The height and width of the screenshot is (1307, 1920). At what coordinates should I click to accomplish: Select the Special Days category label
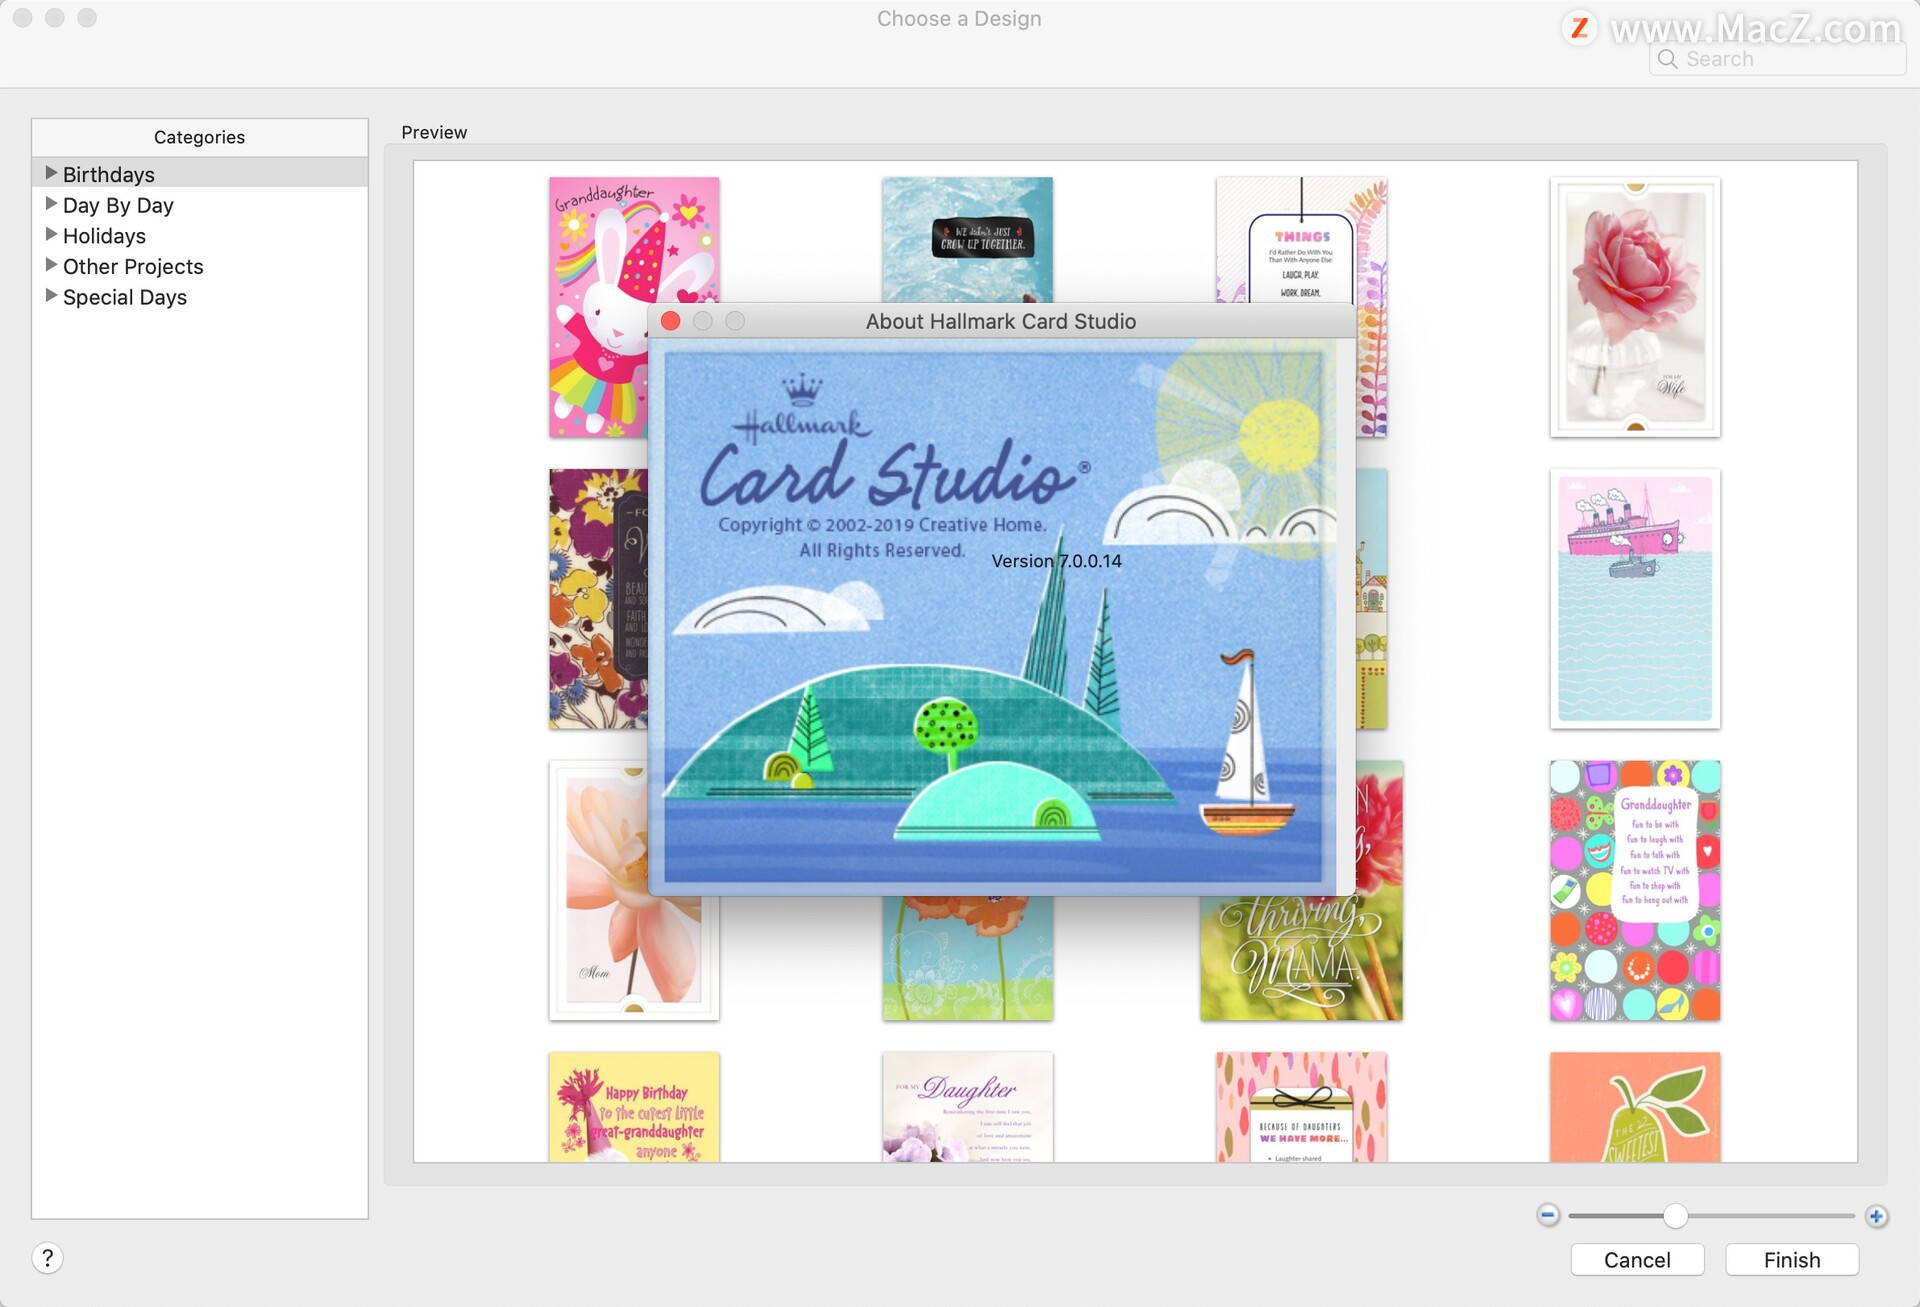coord(125,297)
